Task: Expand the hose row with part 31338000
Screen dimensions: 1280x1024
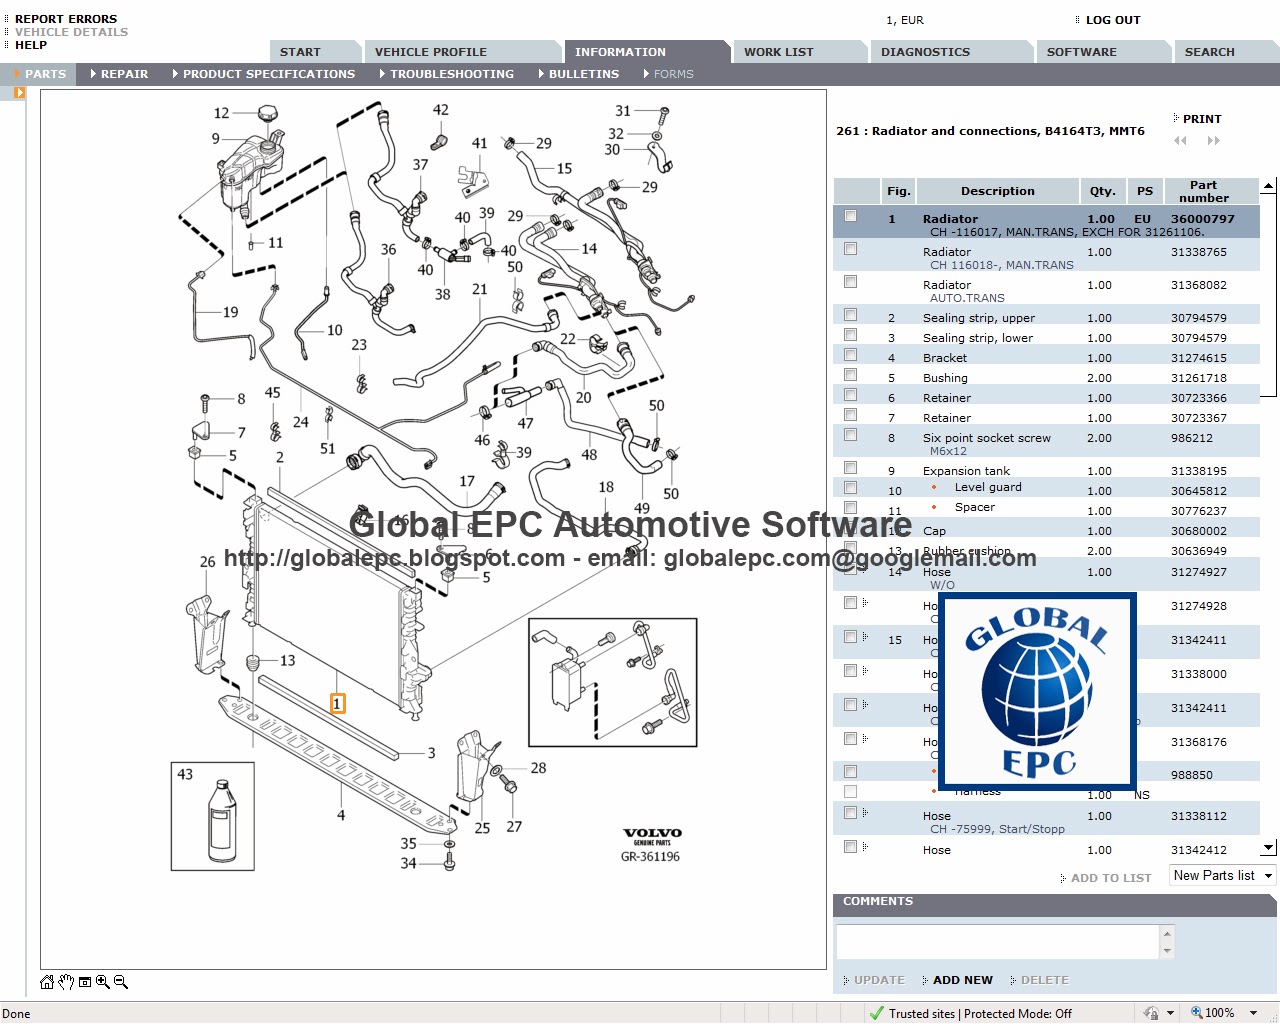Action: (865, 671)
